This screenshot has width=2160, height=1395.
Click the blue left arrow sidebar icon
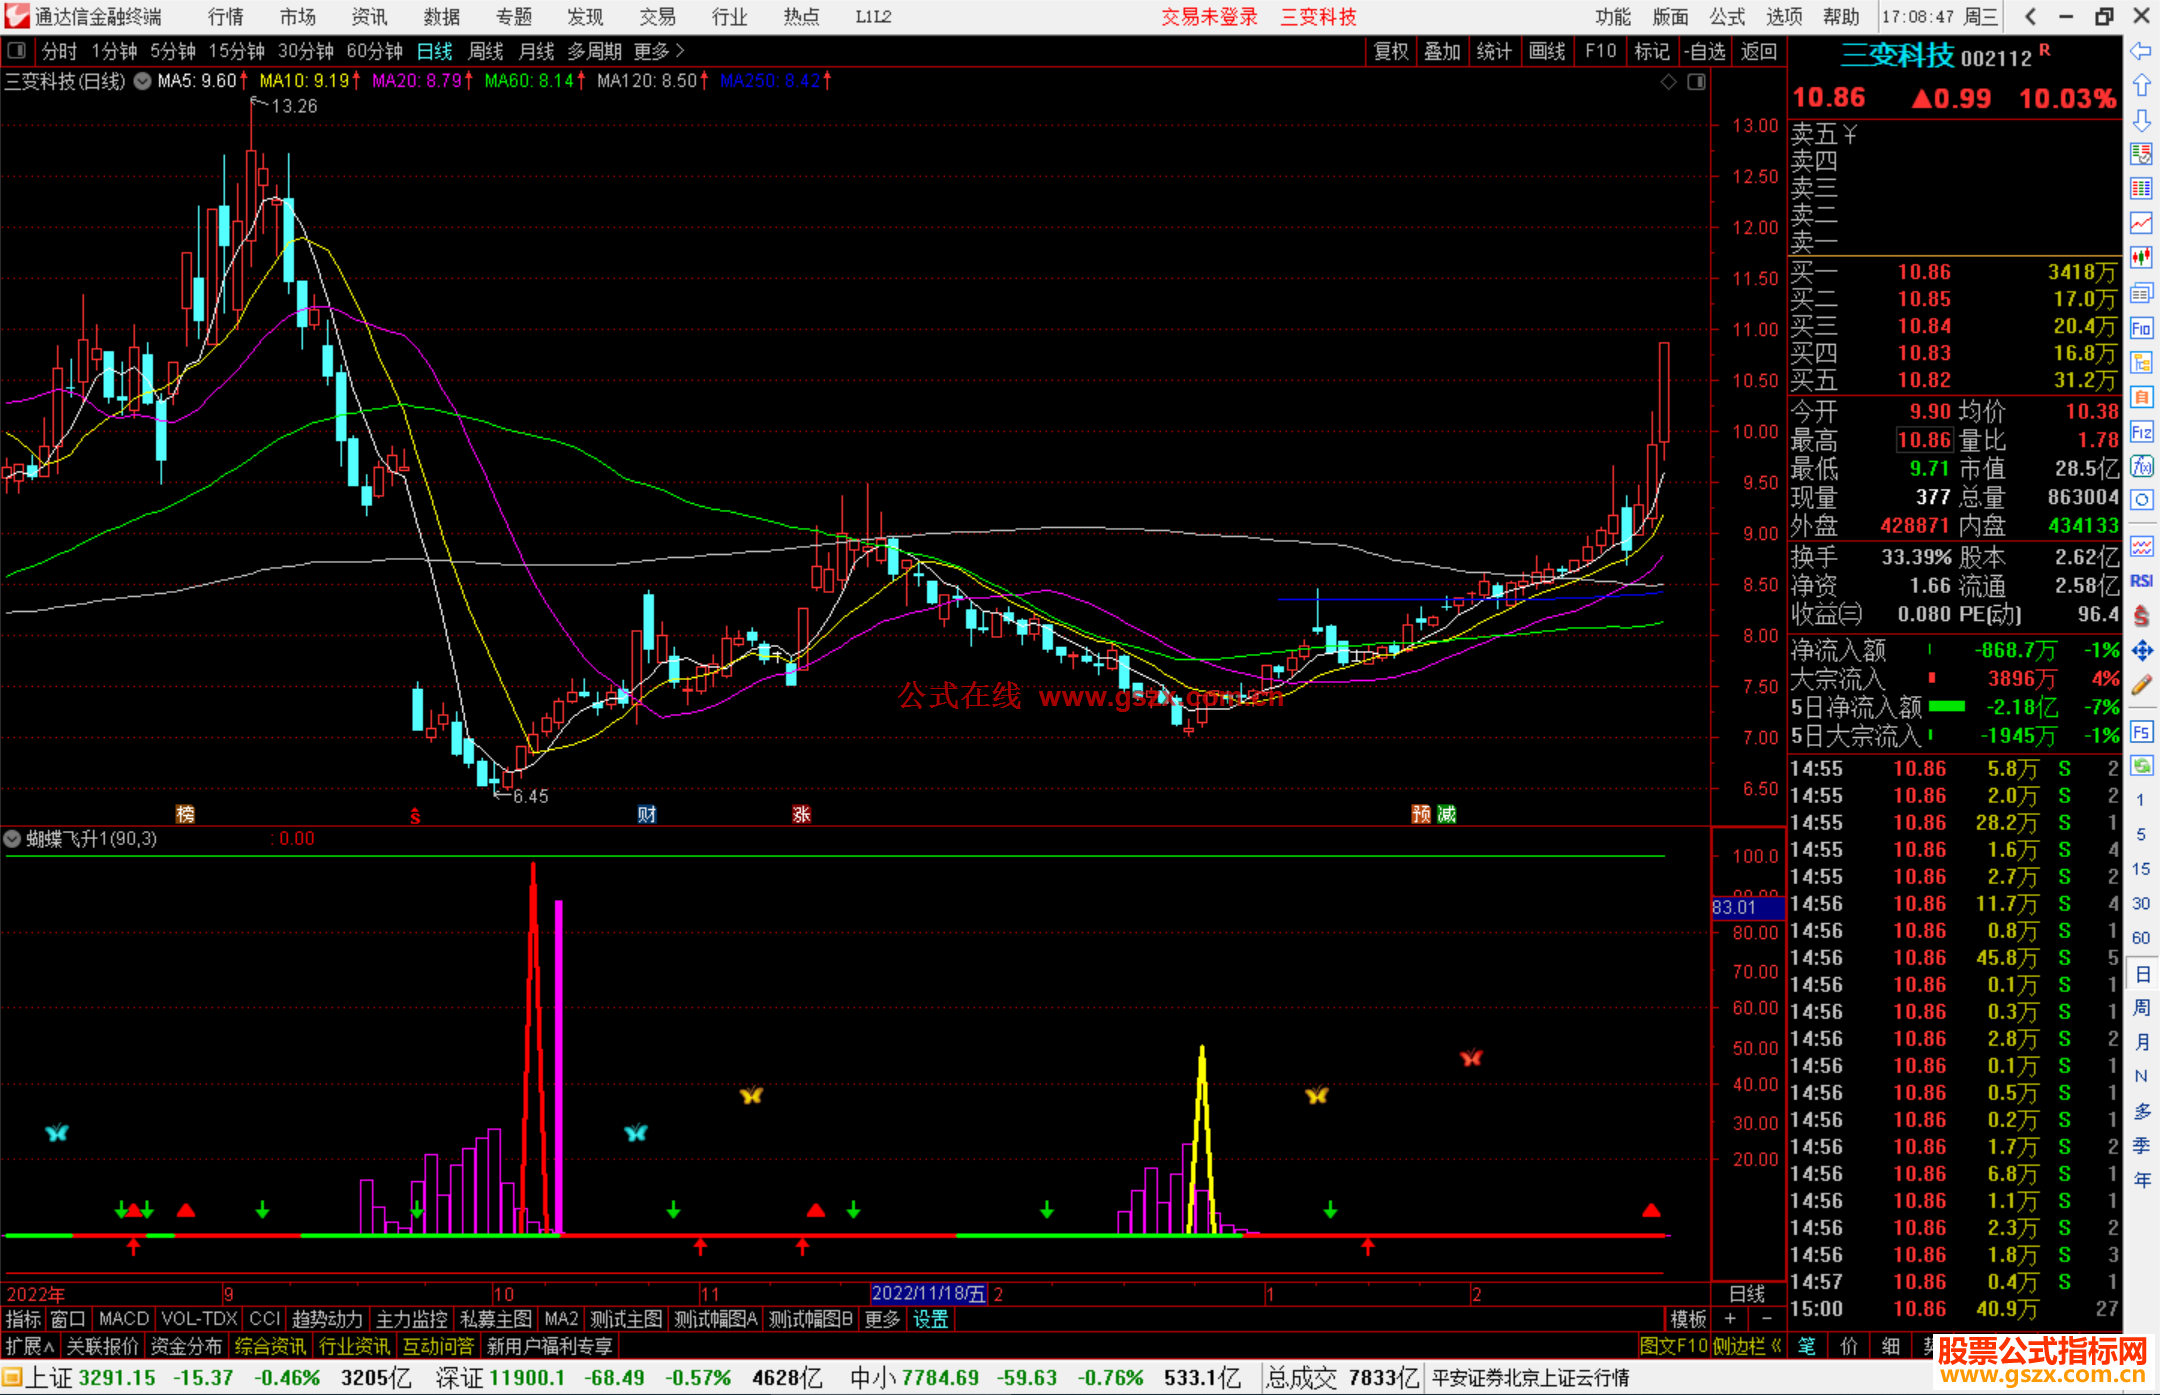tap(2141, 51)
